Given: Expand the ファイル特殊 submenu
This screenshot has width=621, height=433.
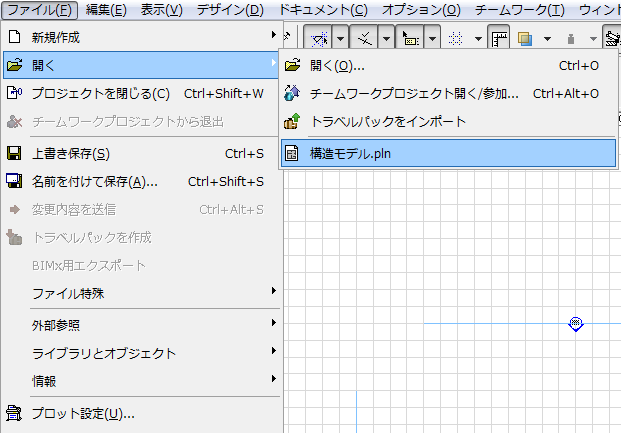Looking at the screenshot, I should (x=141, y=293).
